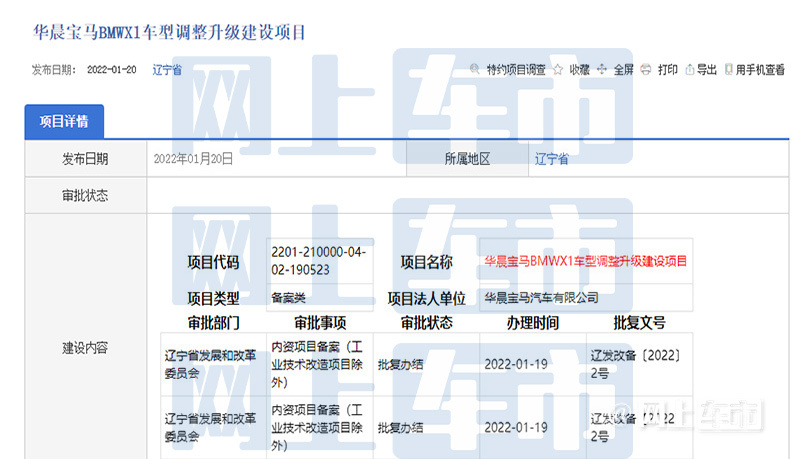Click the 2022年01月20日 date cell
This screenshot has width=800, height=459.
(x=193, y=159)
